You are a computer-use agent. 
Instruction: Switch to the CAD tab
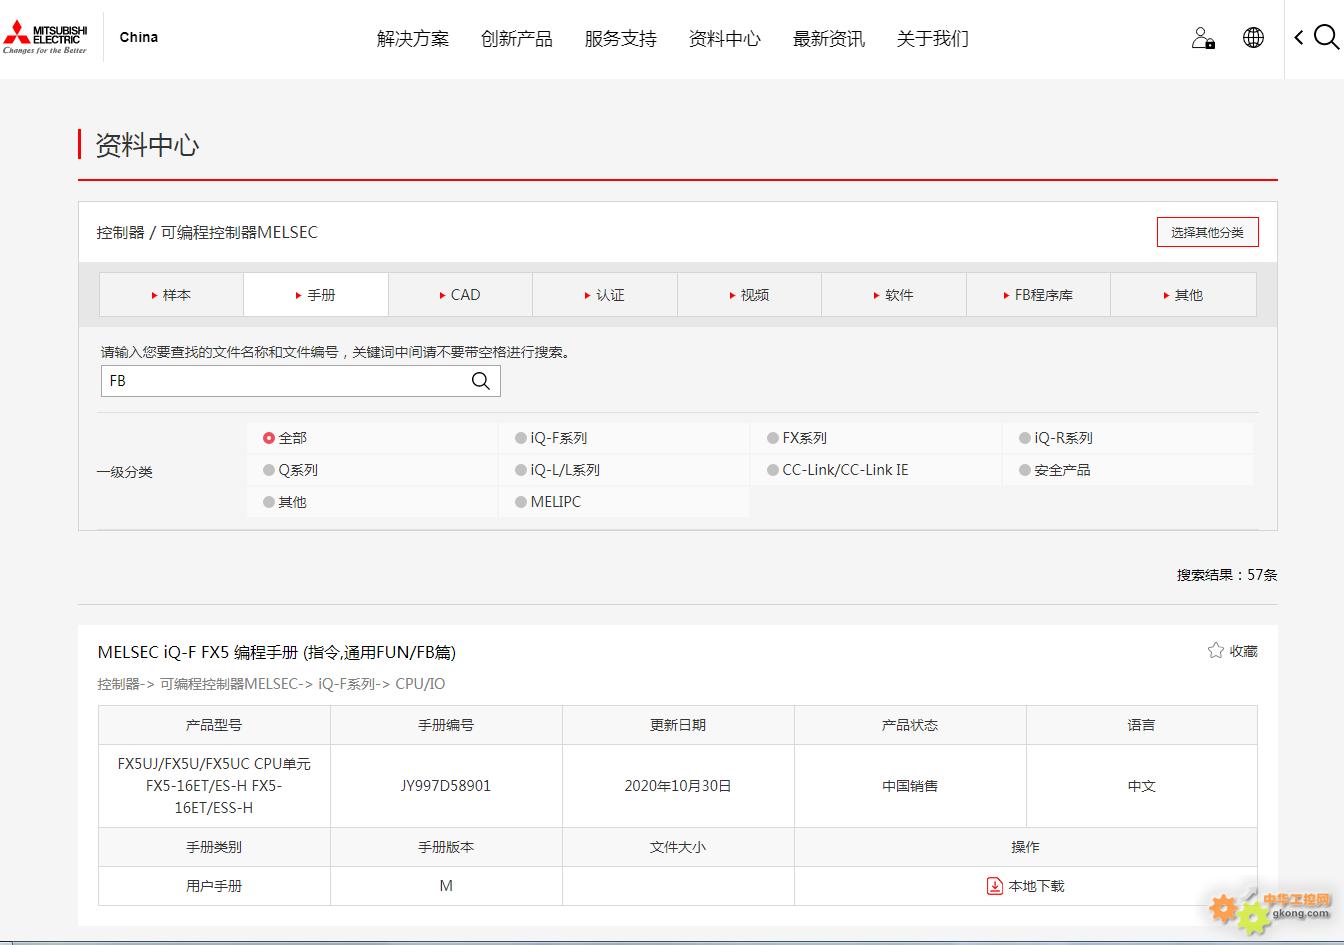[x=460, y=295]
